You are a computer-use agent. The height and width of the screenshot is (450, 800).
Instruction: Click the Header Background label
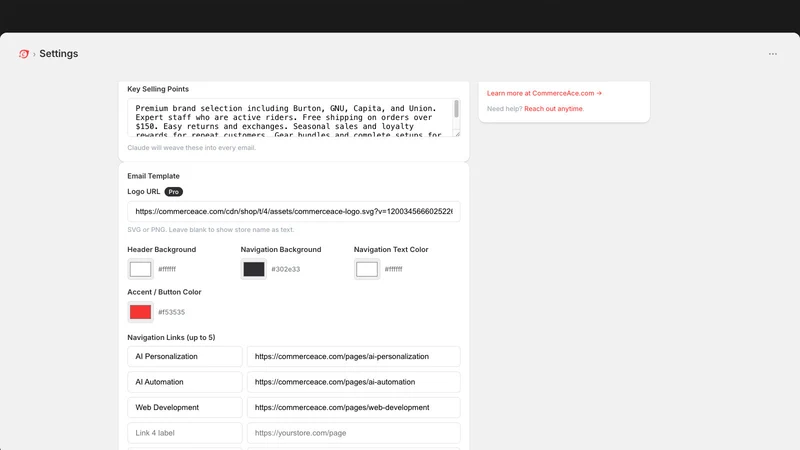[162, 249]
